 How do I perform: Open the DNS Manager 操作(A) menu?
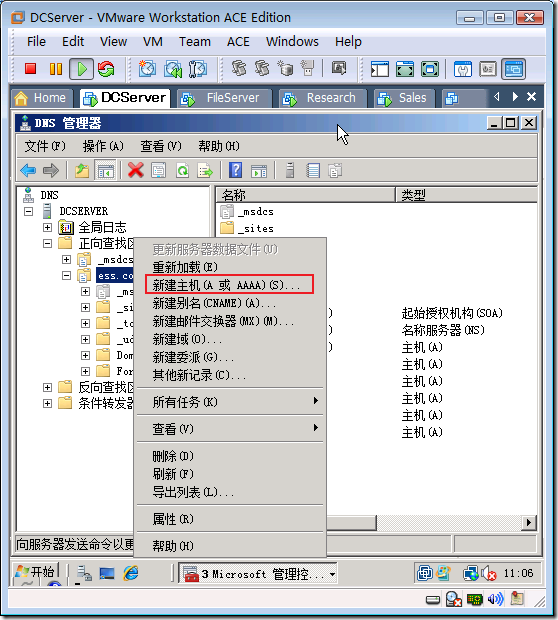pos(103,146)
